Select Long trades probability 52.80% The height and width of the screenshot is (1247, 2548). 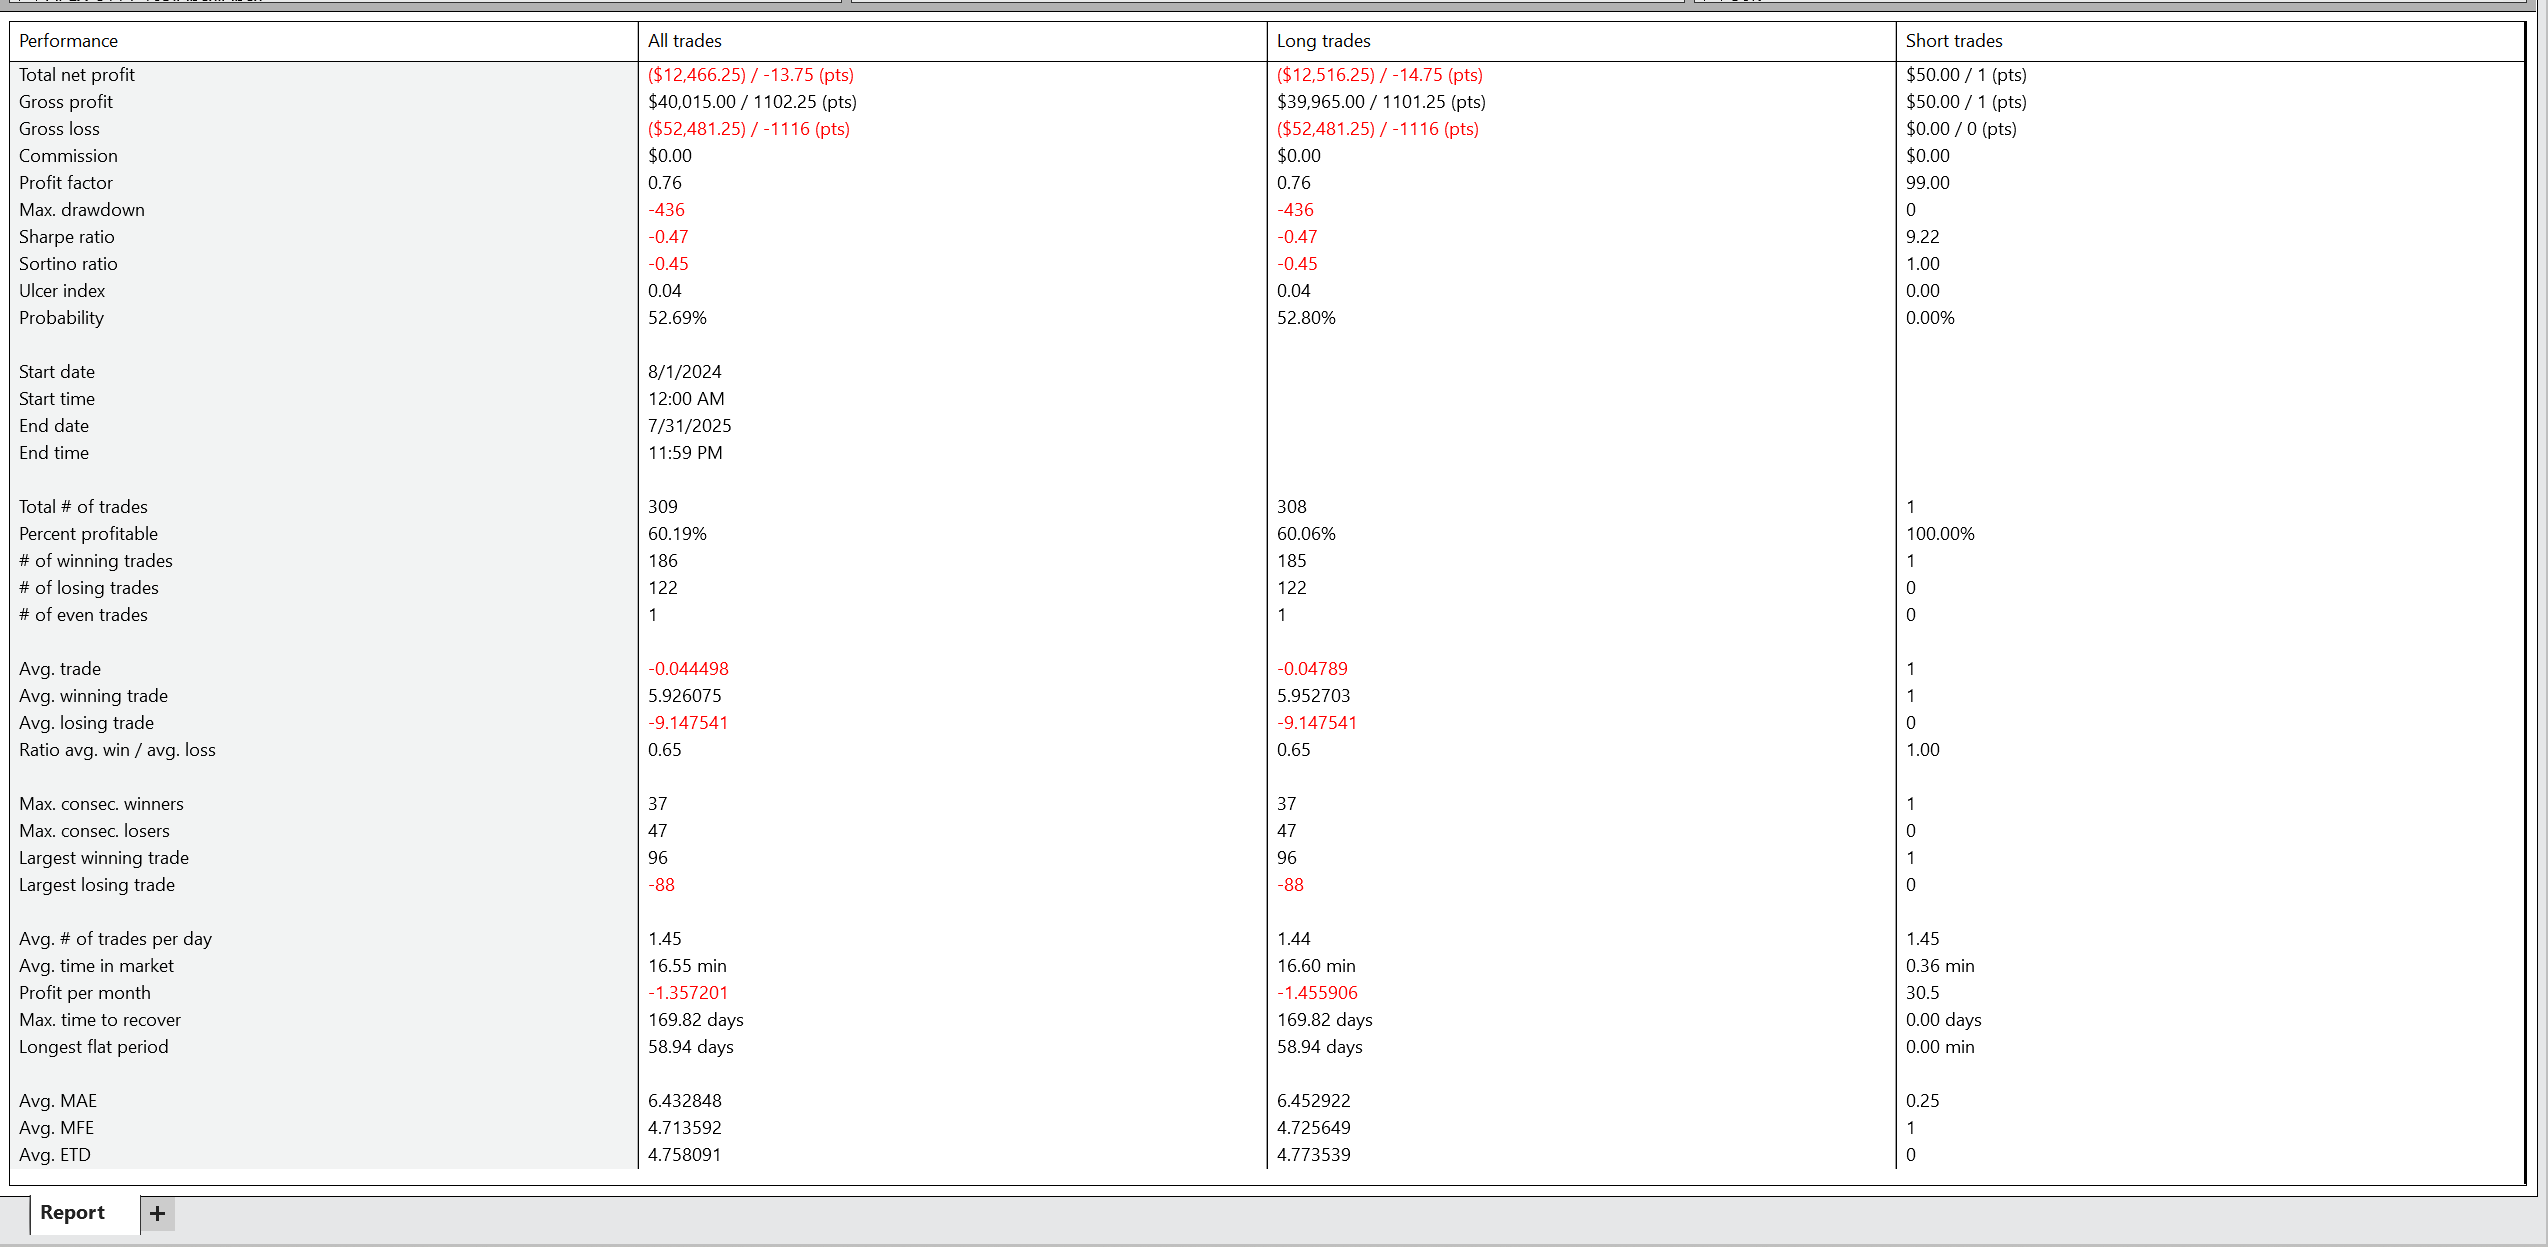point(1306,318)
